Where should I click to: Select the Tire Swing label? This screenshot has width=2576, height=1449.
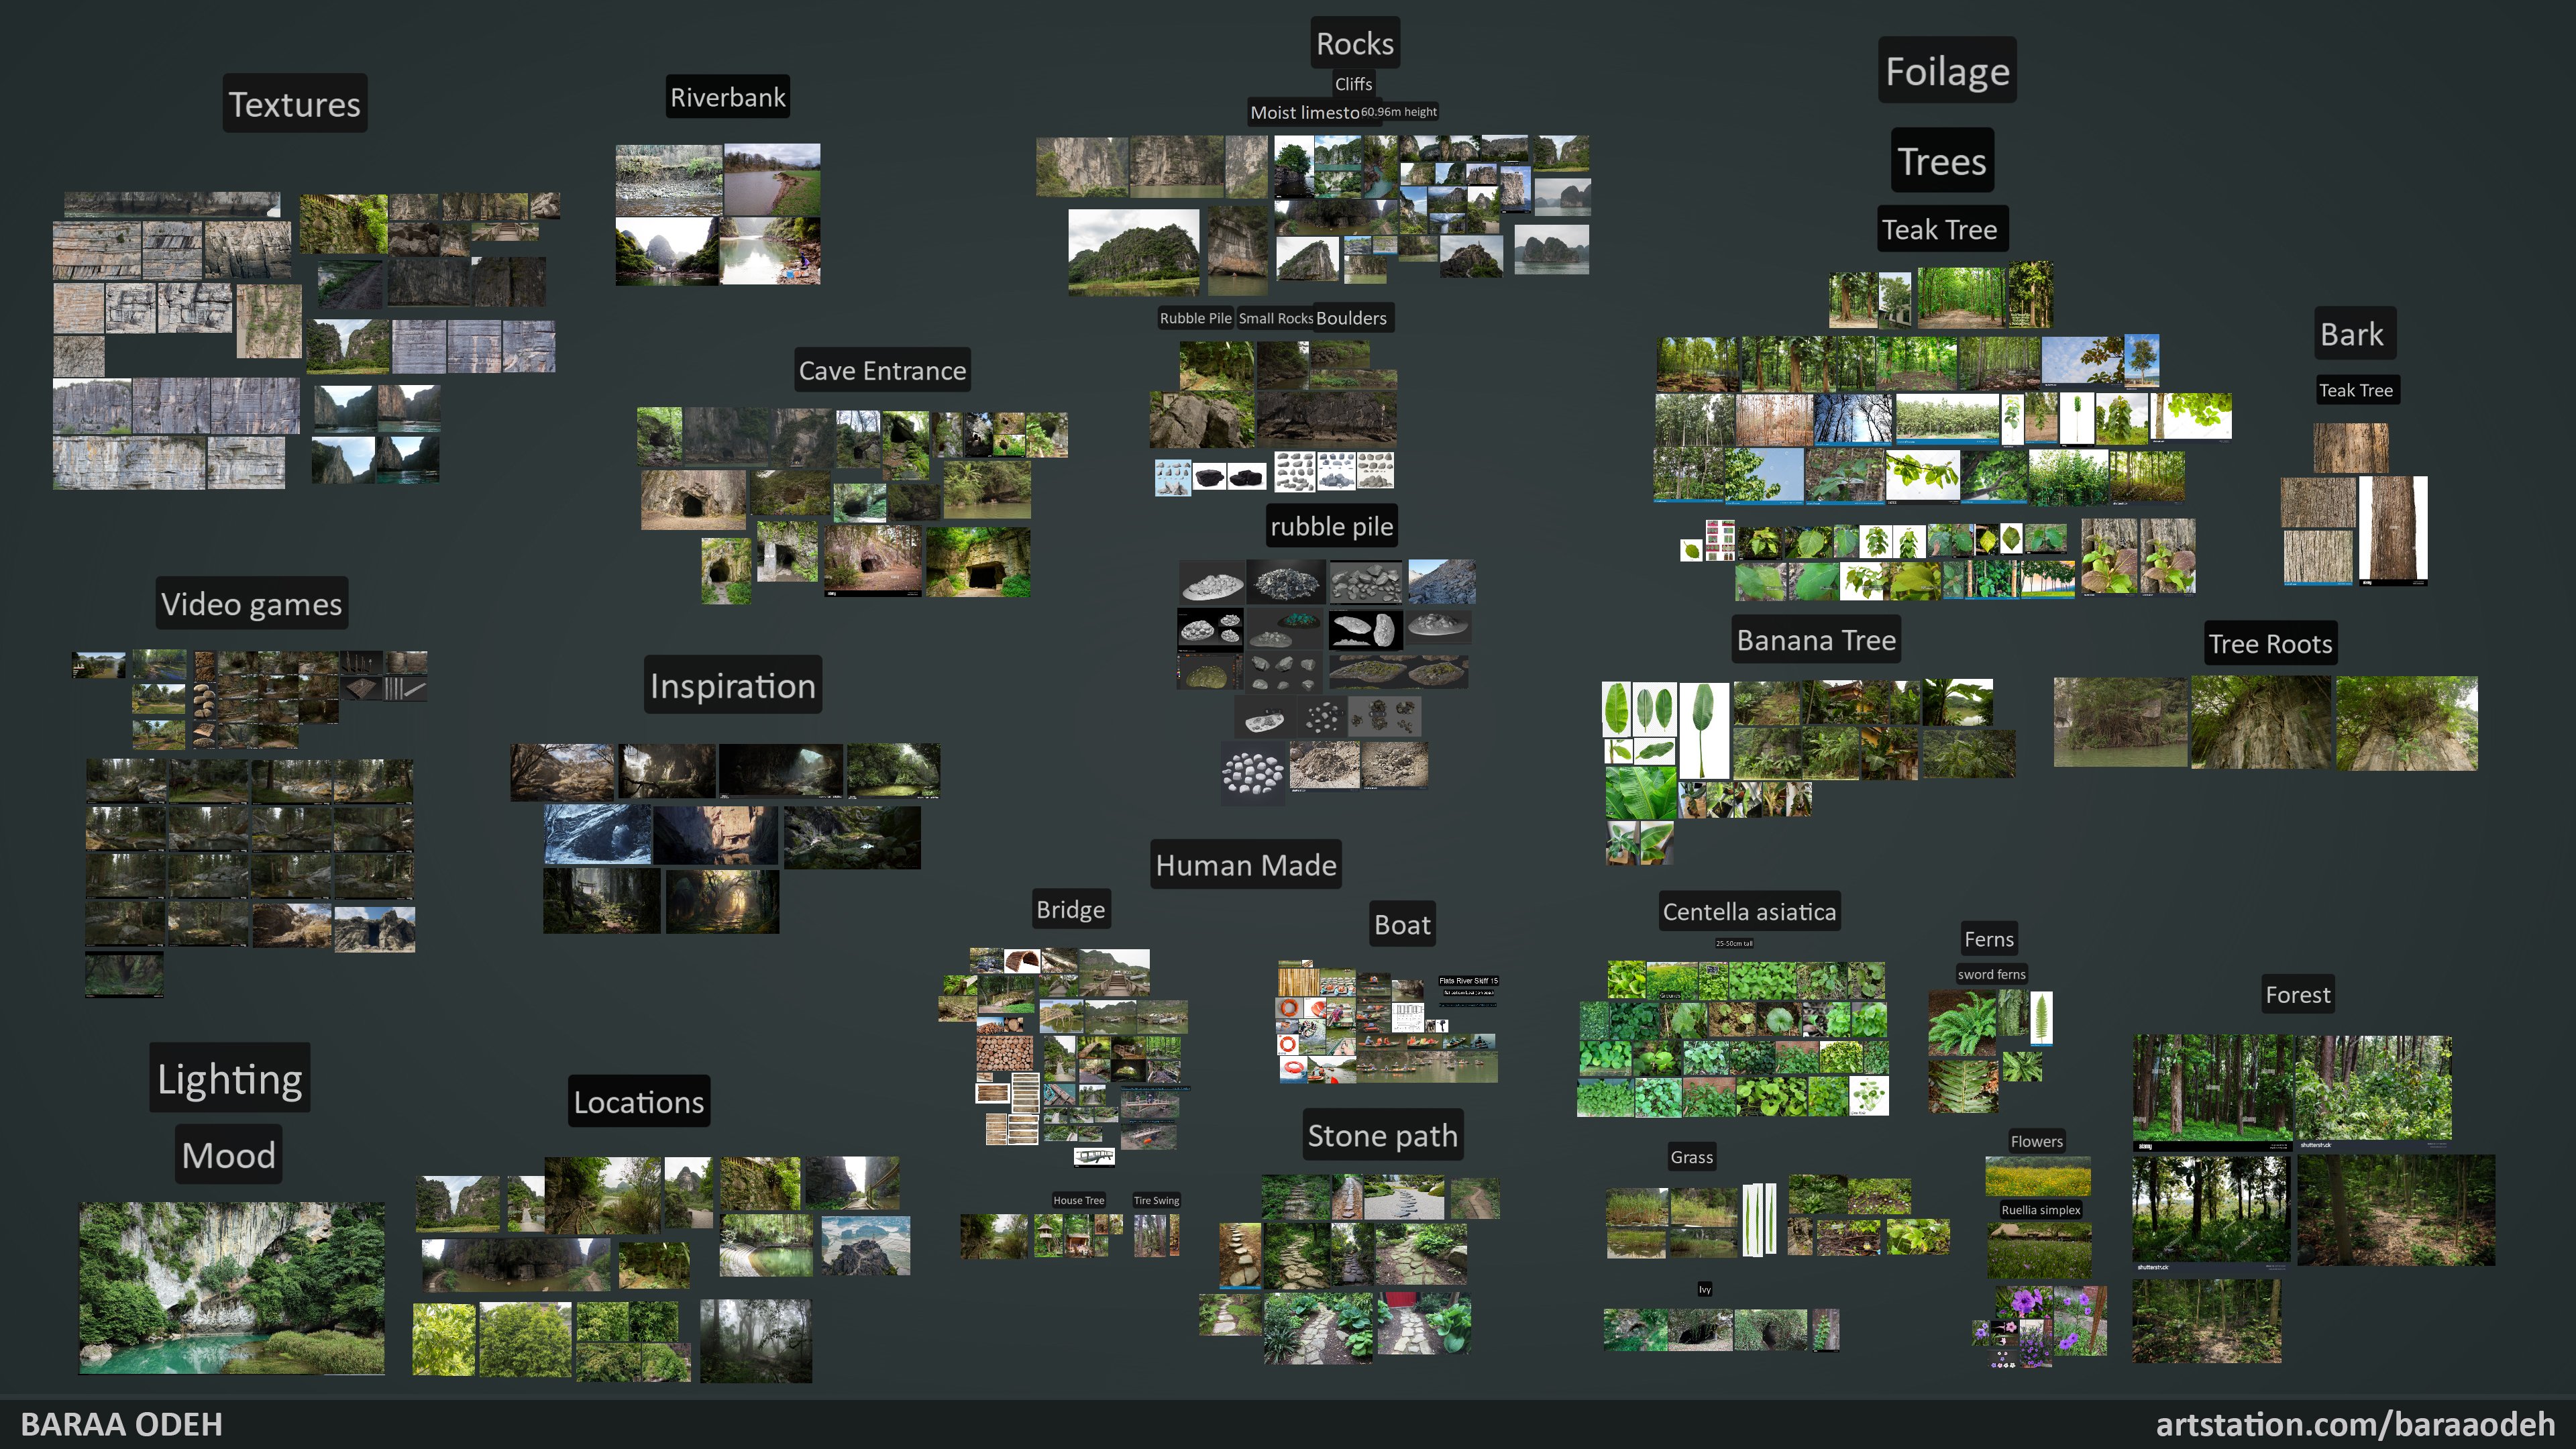1157,1200
